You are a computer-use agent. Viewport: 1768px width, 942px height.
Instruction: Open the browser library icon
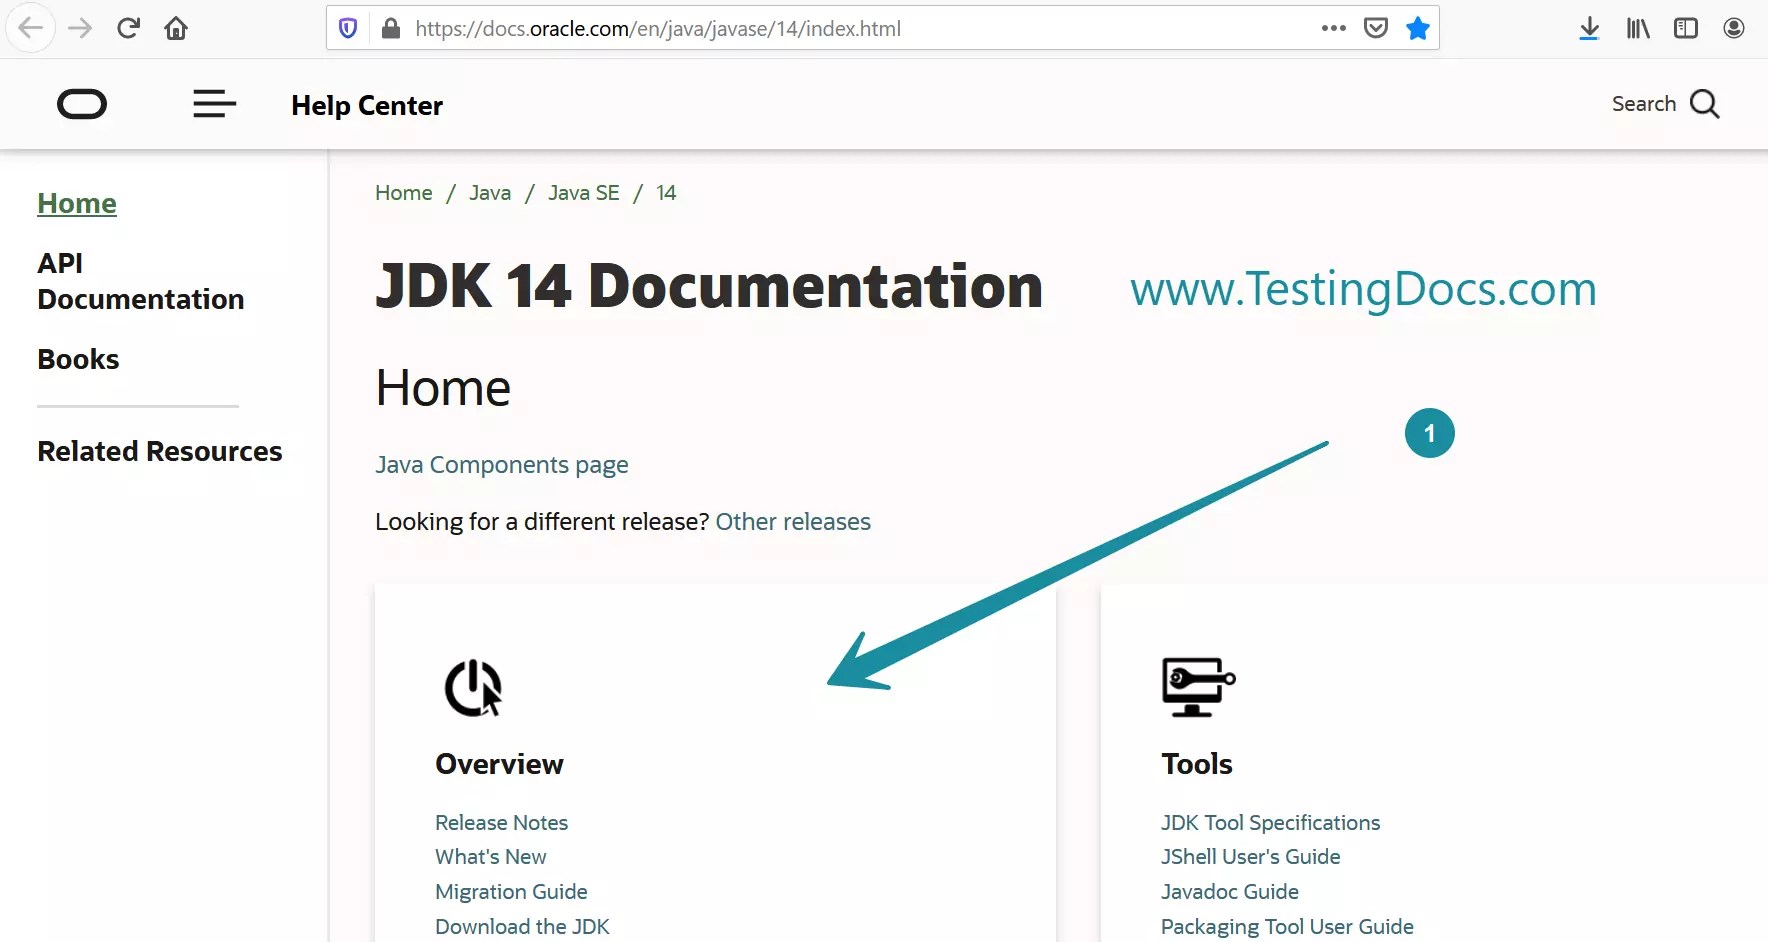tap(1637, 28)
